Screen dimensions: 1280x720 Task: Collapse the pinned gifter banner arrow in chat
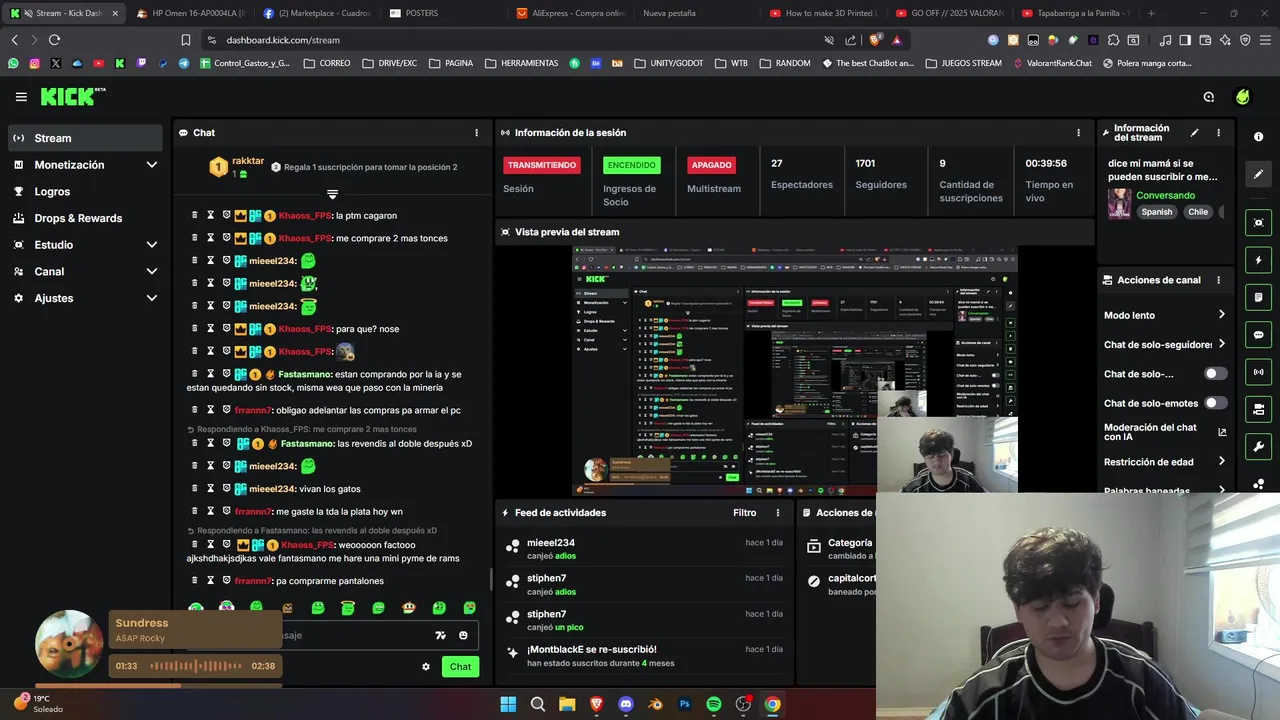332,194
